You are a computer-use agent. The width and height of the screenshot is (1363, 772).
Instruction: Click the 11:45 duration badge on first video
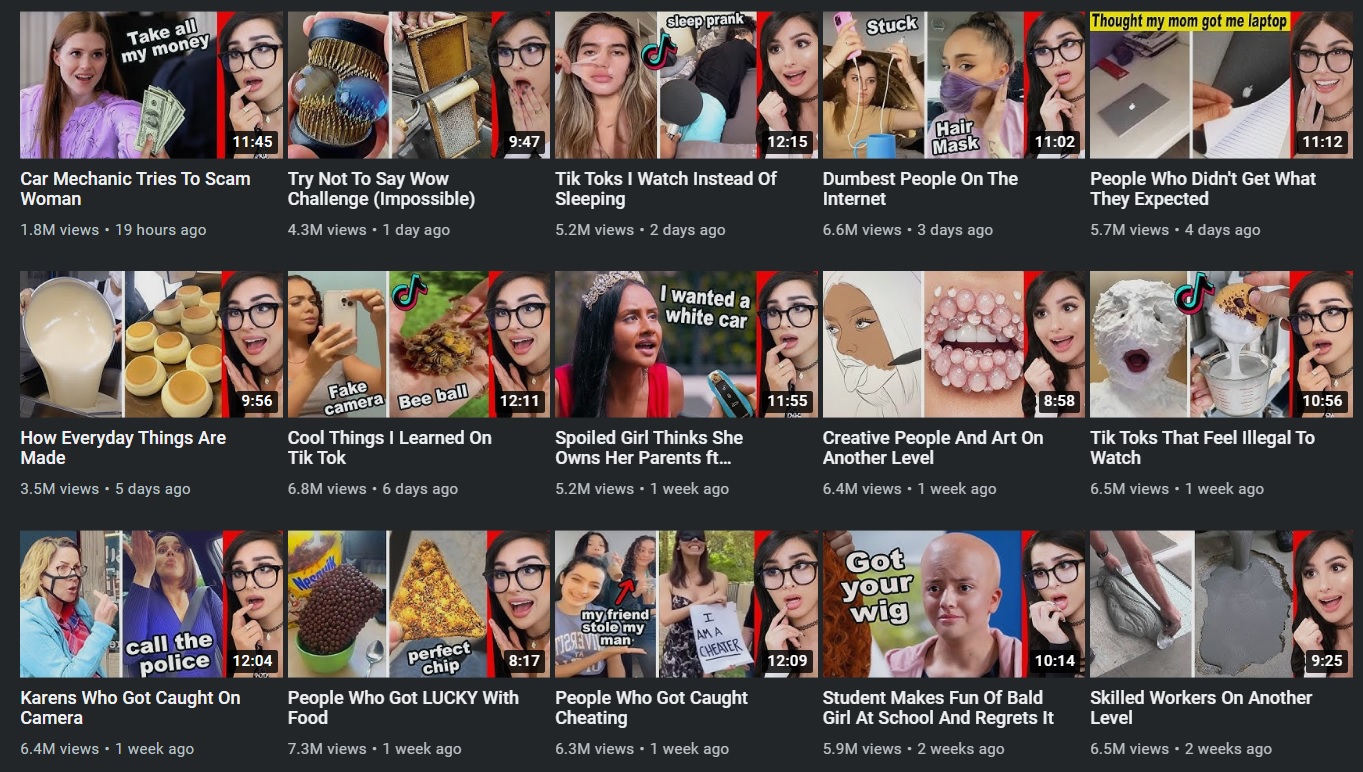(x=252, y=142)
